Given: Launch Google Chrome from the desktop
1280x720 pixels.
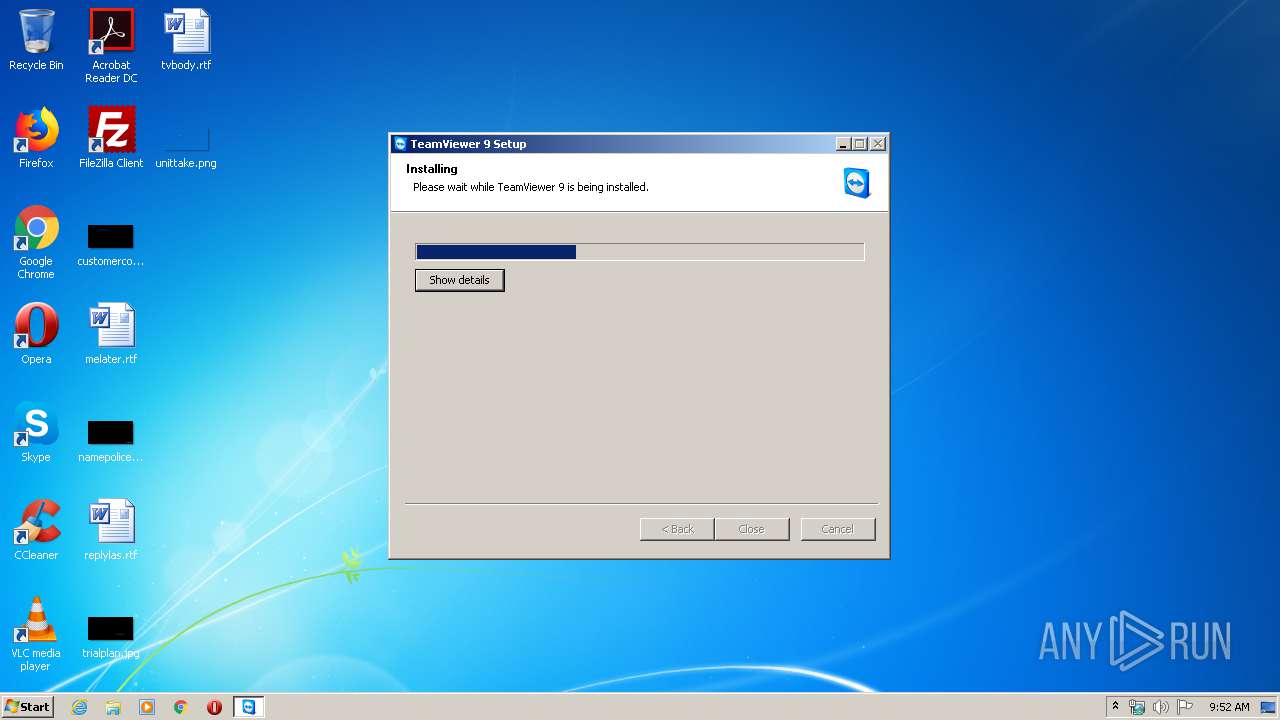Looking at the screenshot, I should point(36,242).
